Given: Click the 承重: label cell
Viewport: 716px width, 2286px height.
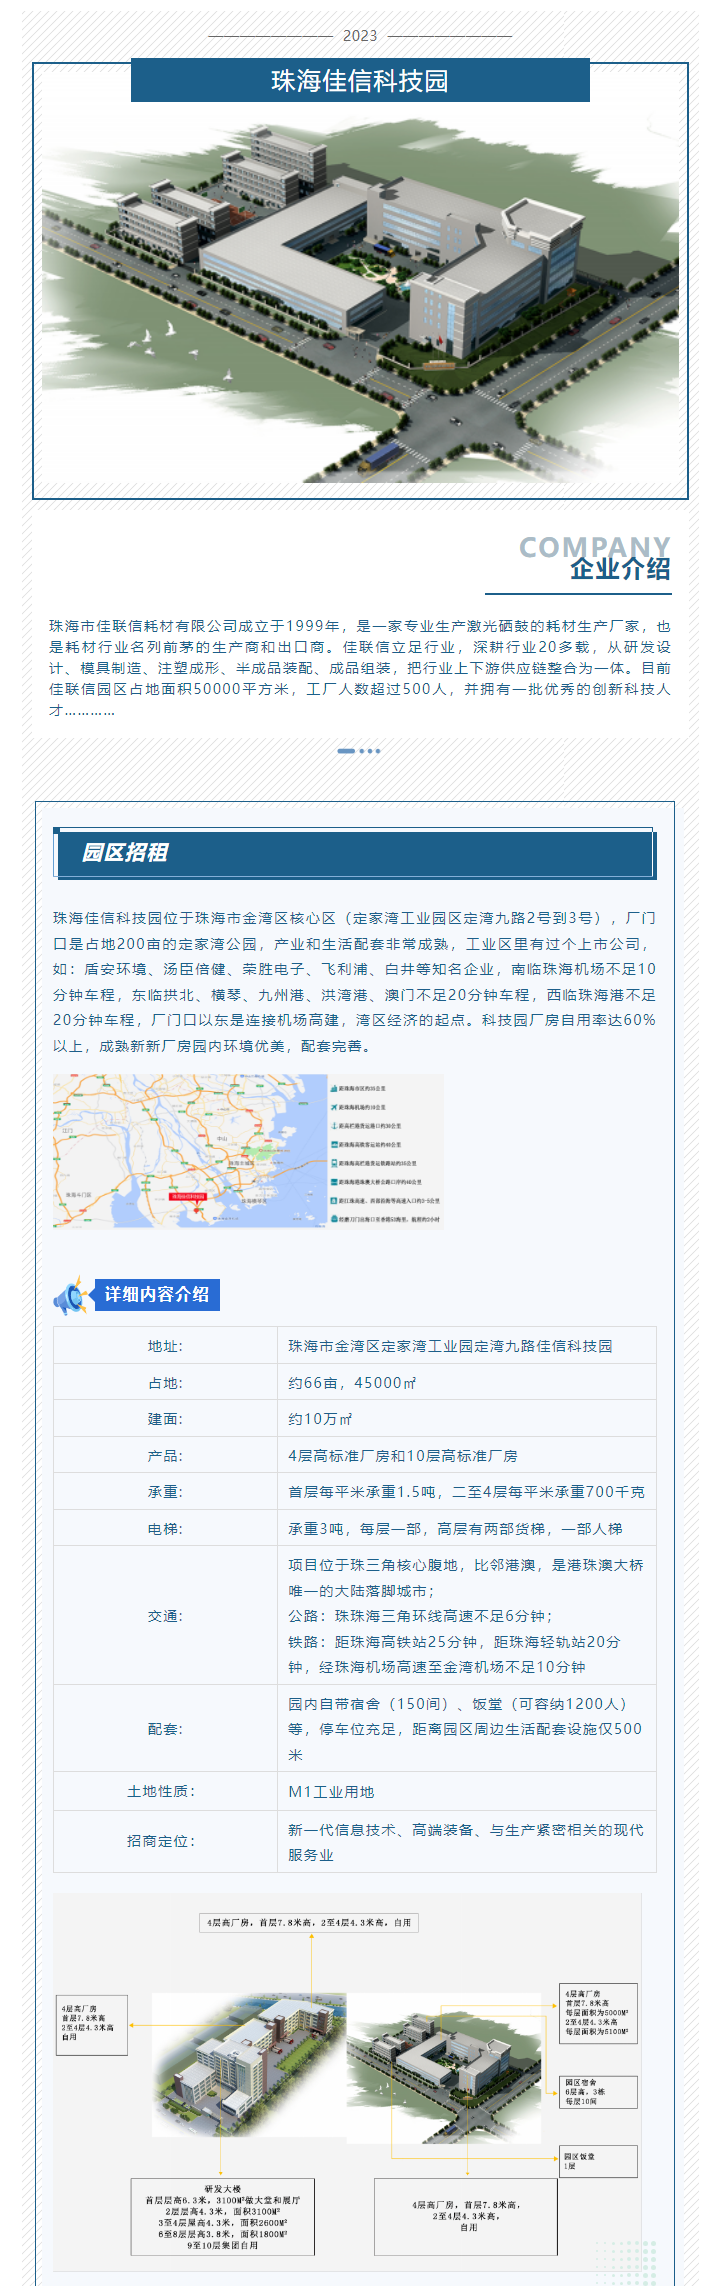Looking at the screenshot, I should (165, 1492).
